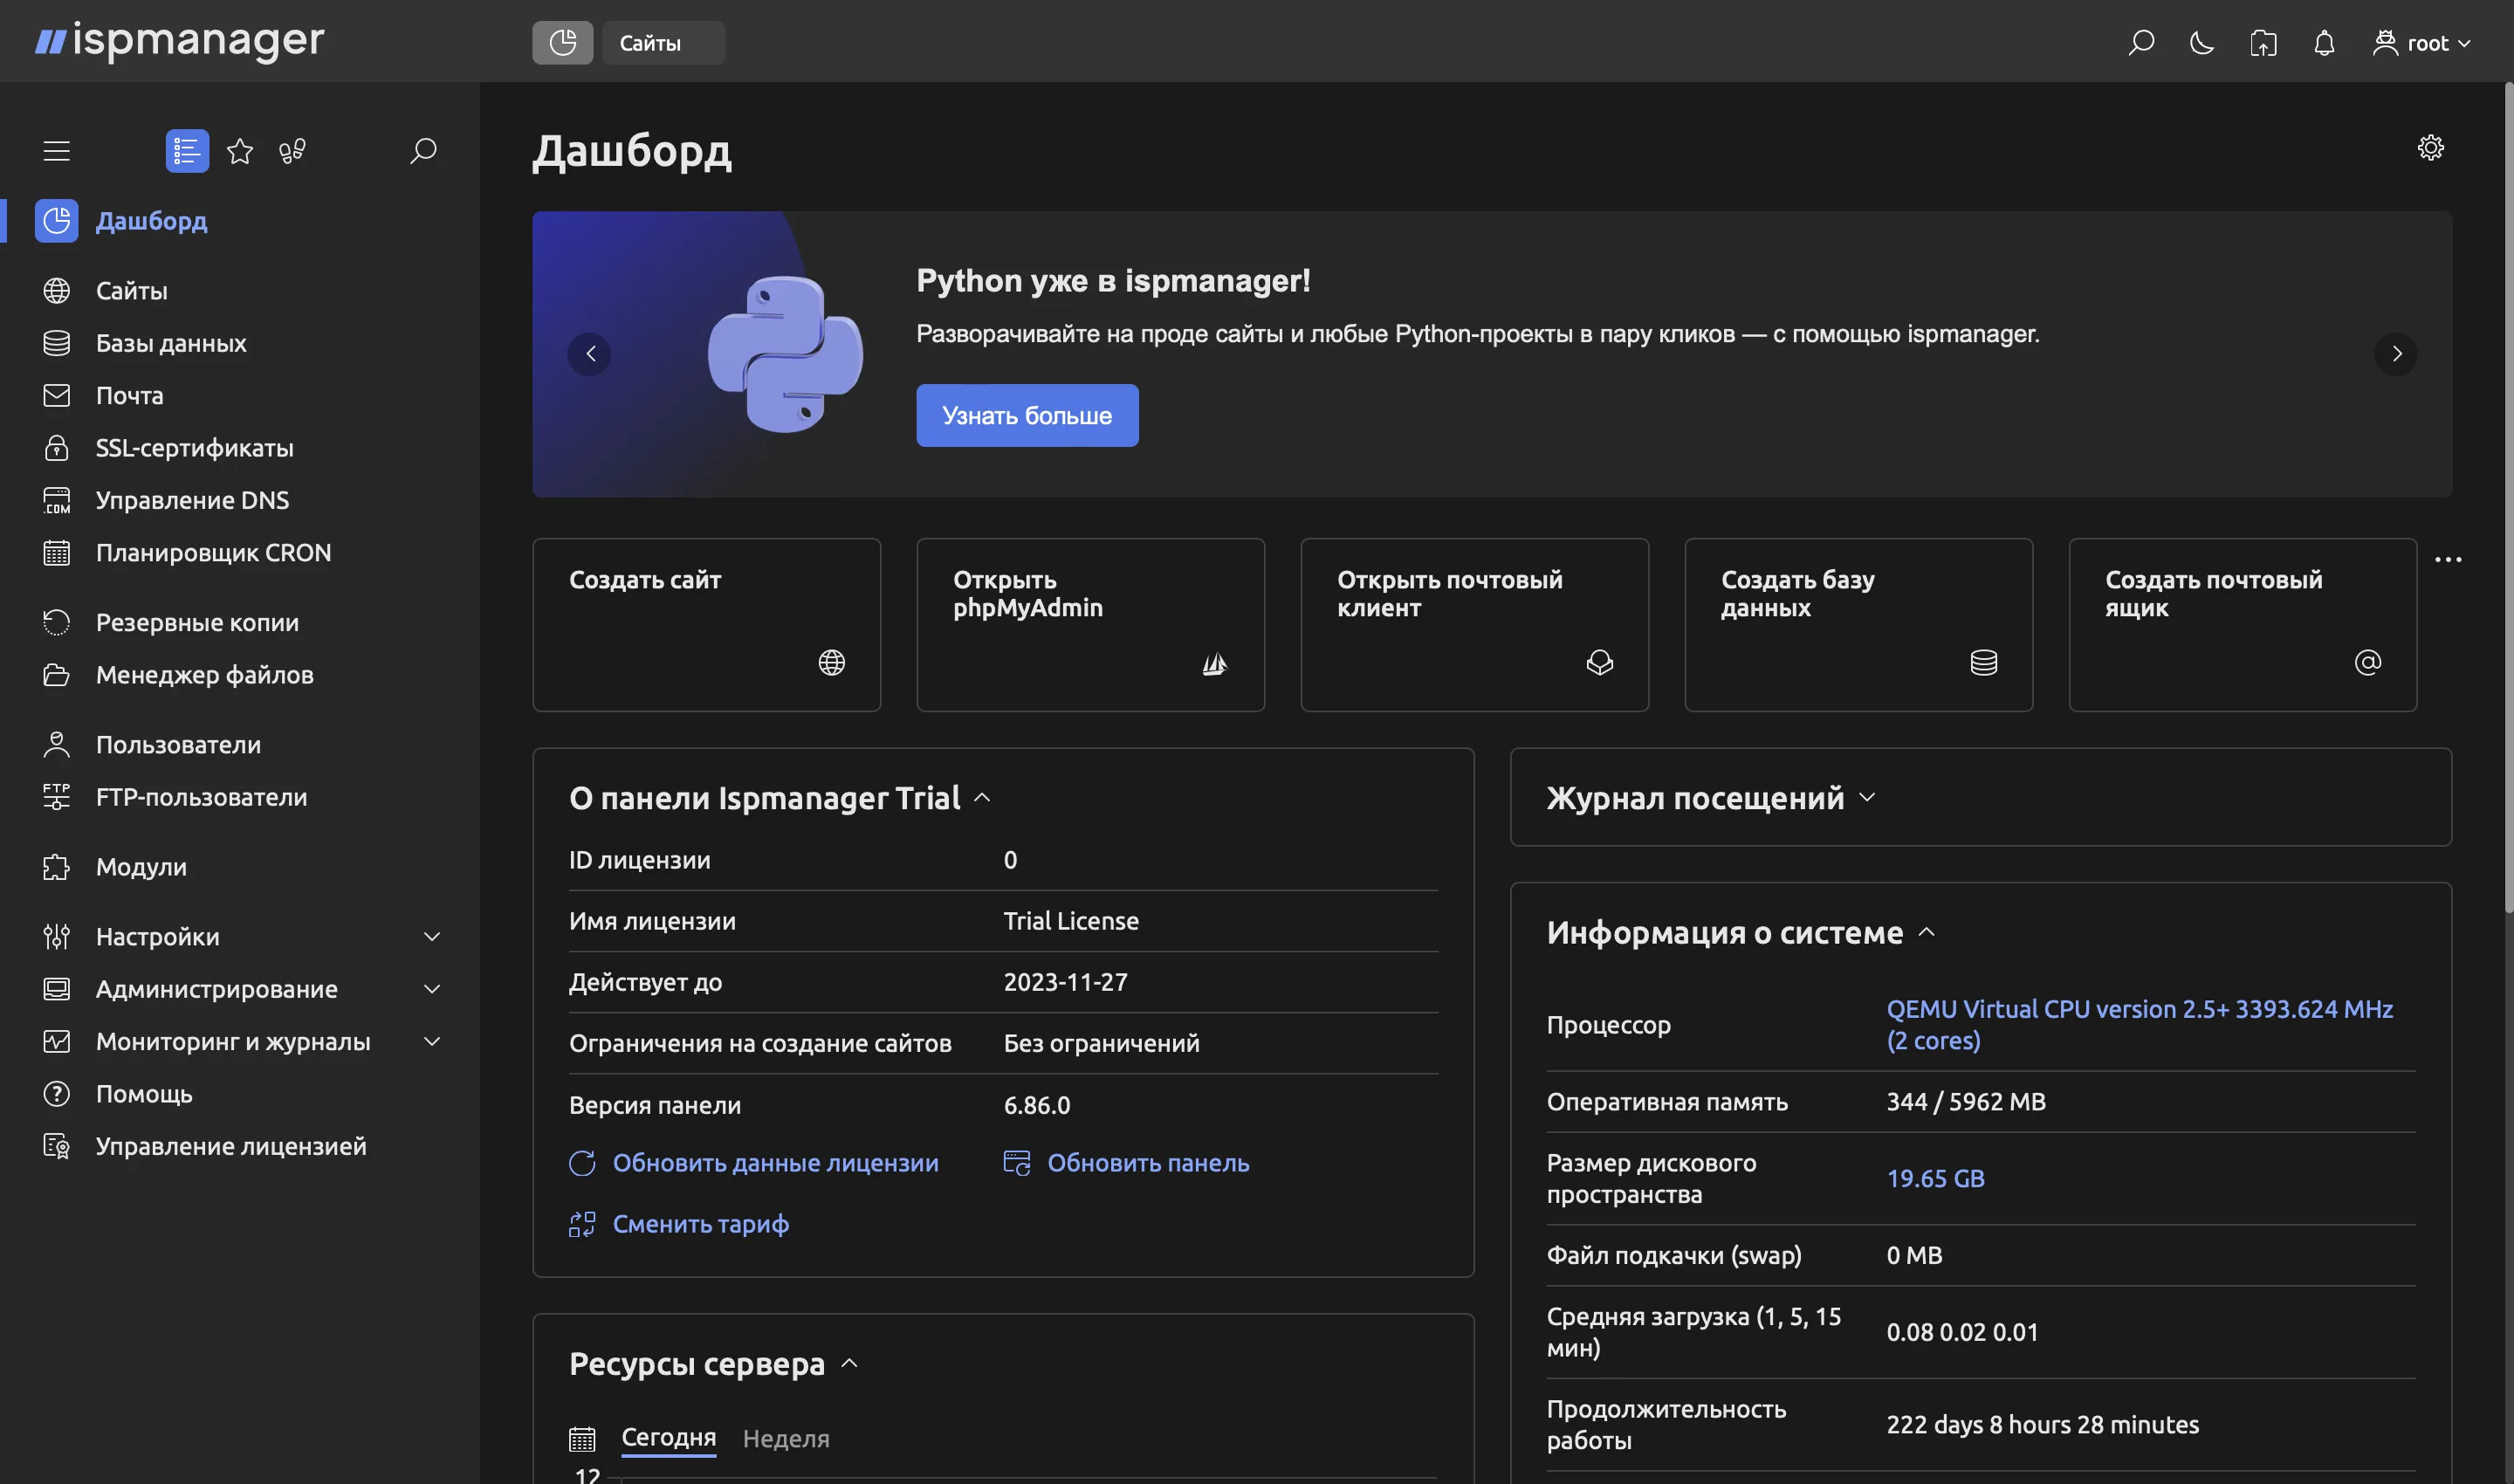The width and height of the screenshot is (2514, 1484).
Task: Switch to favorites star view in sidebar
Action: click(x=240, y=150)
